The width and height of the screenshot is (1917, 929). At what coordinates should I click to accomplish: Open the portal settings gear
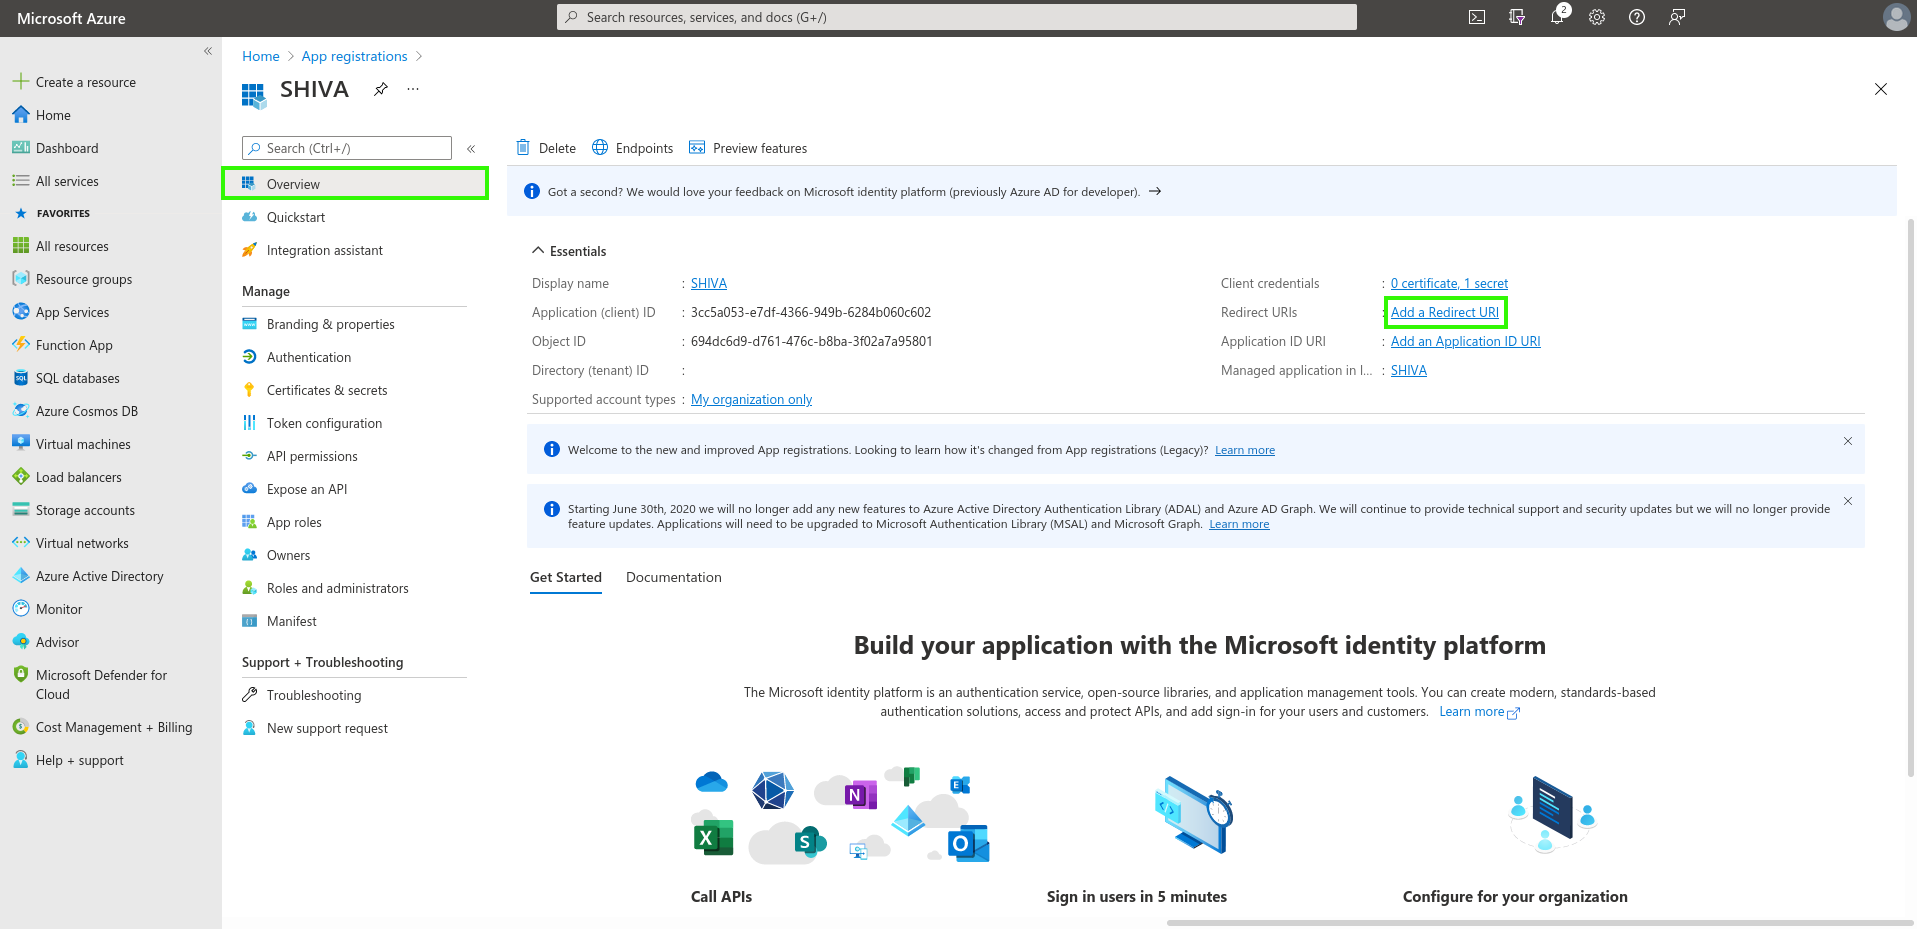point(1597,17)
